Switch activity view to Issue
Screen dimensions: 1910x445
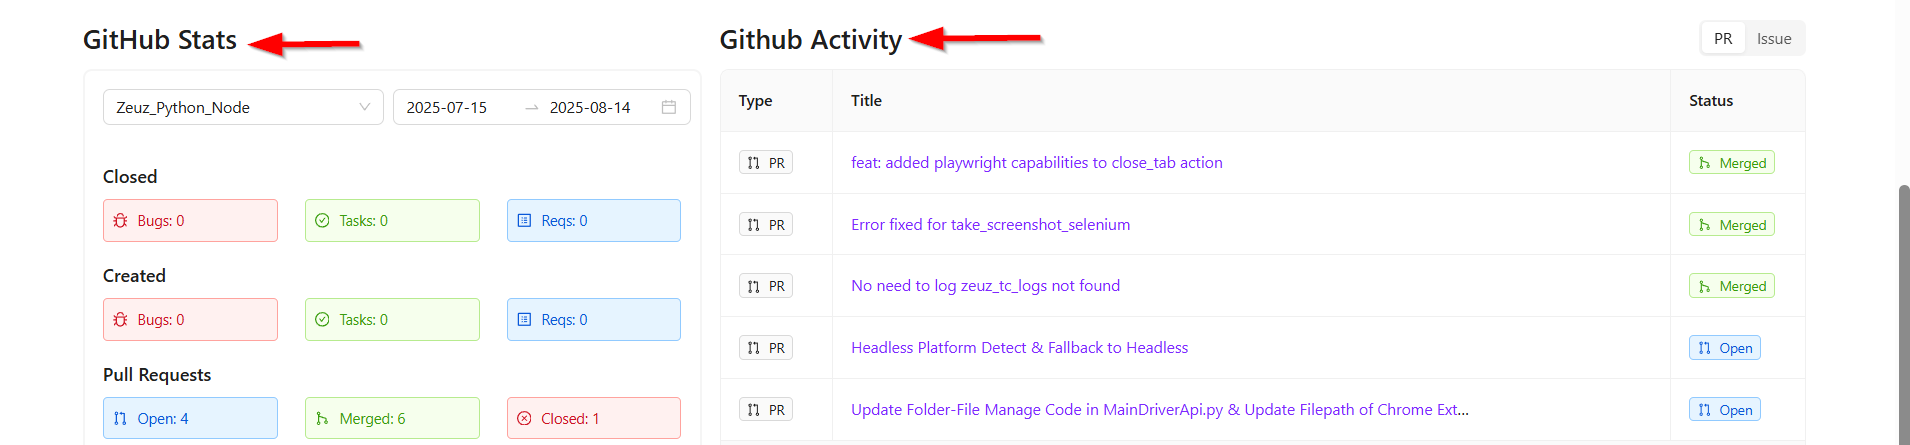point(1774,38)
